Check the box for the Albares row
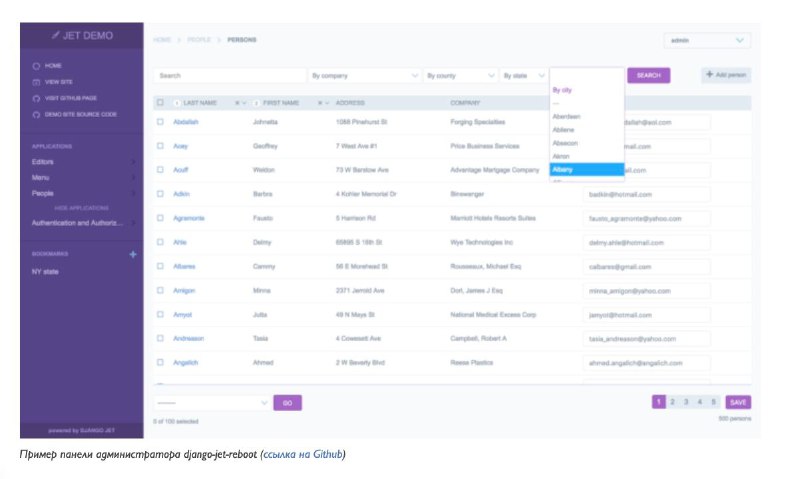800x479 pixels. (x=160, y=266)
